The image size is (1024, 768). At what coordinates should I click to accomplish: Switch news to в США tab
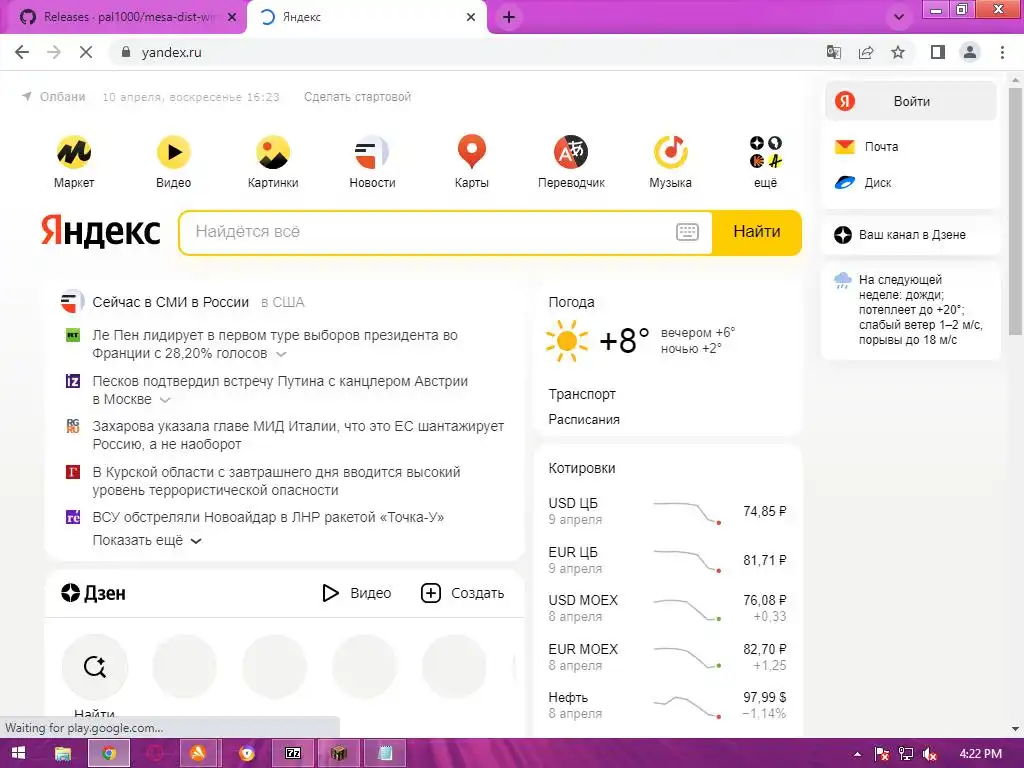coord(282,302)
